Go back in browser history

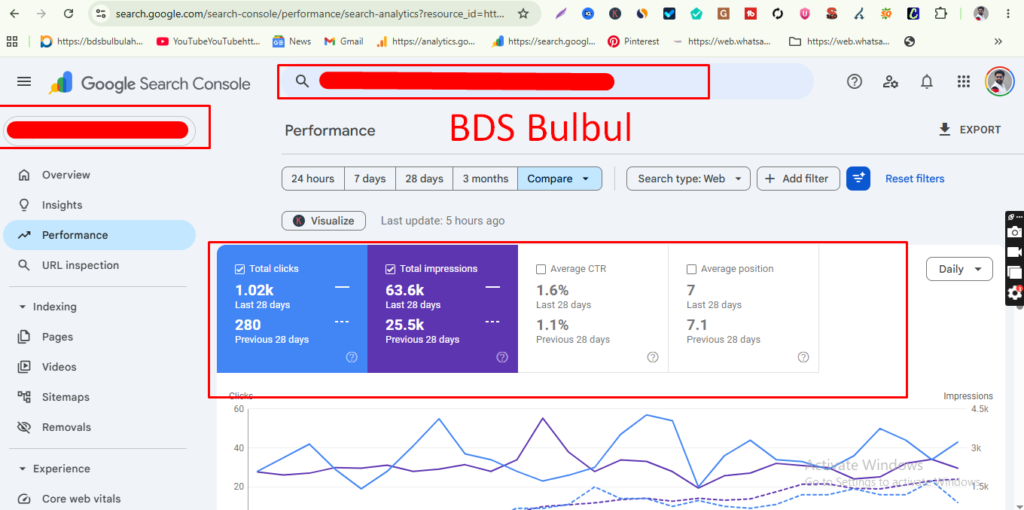[14, 13]
